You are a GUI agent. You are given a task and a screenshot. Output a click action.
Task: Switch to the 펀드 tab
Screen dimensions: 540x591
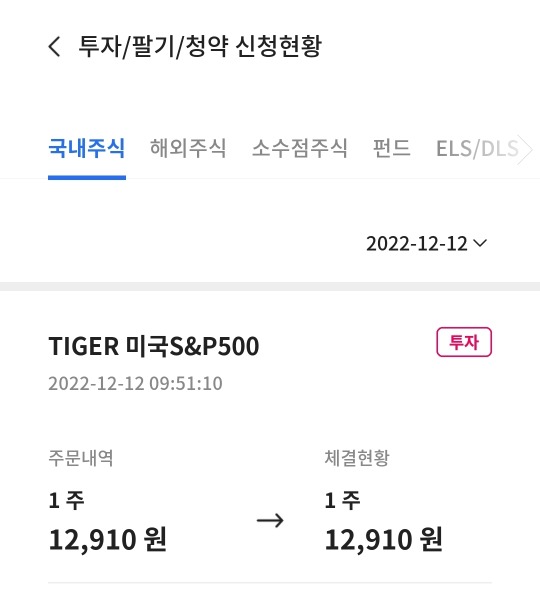[x=391, y=148]
